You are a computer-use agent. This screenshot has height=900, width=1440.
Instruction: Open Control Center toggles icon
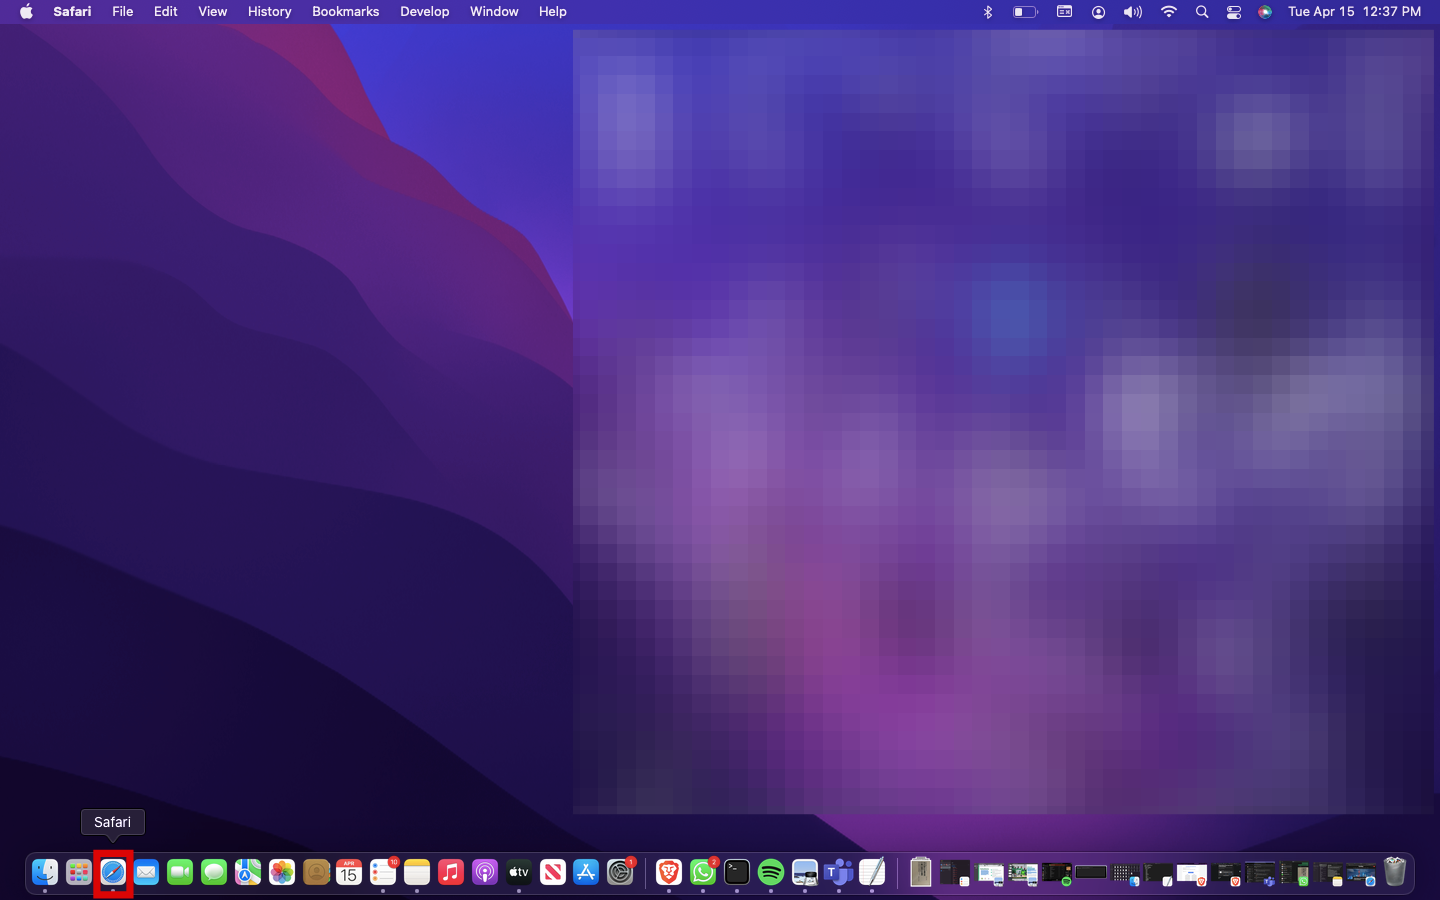pyautogui.click(x=1233, y=12)
